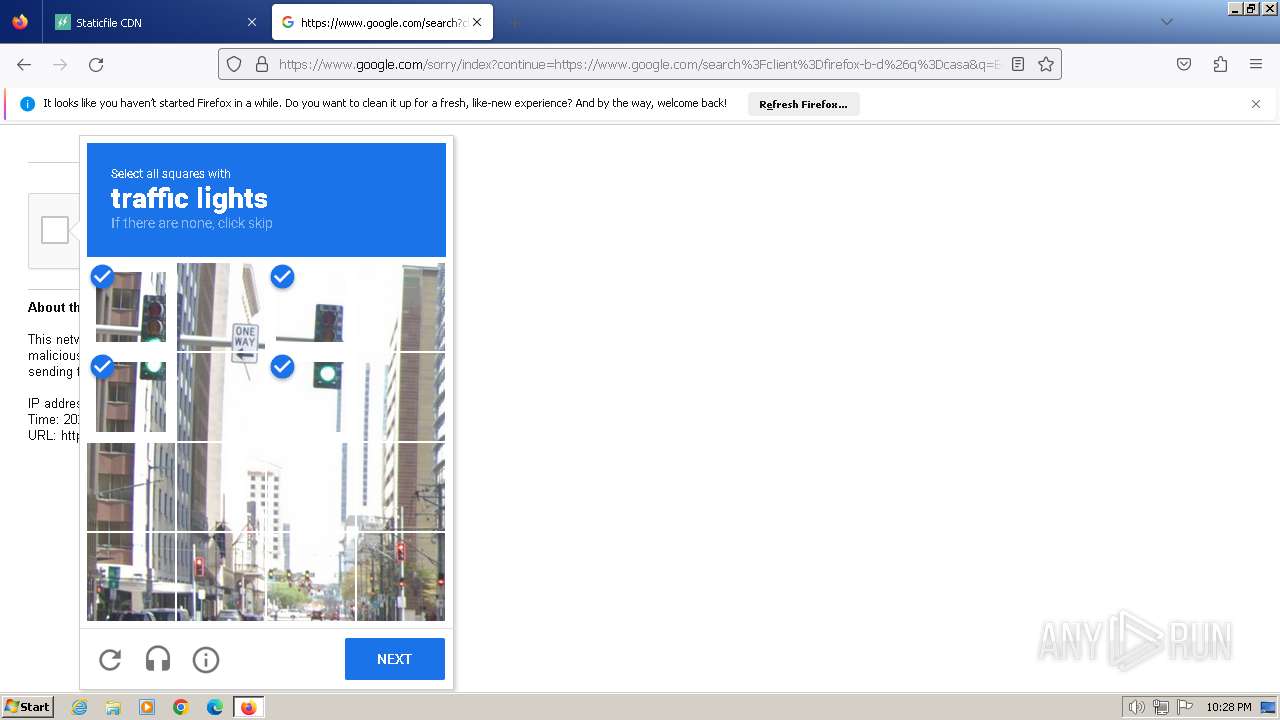
Task: Open the Action Center flag icon
Action: click(1185, 707)
